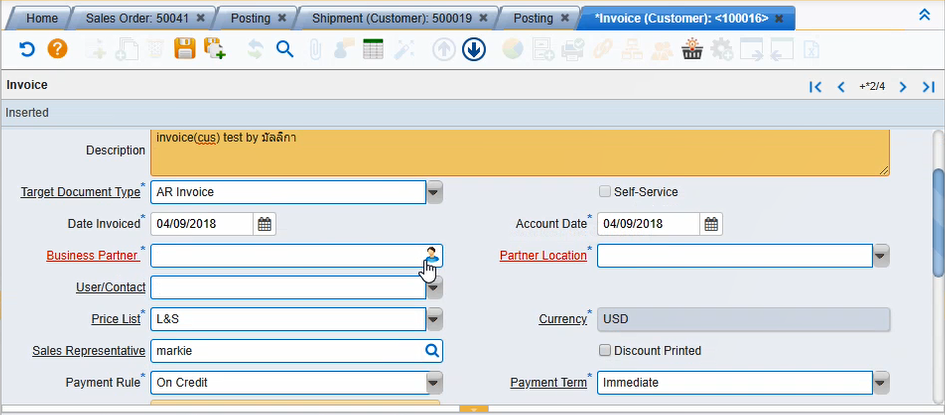The width and height of the screenshot is (945, 415).
Task: Toggle grid view using the table icon
Action: point(374,49)
